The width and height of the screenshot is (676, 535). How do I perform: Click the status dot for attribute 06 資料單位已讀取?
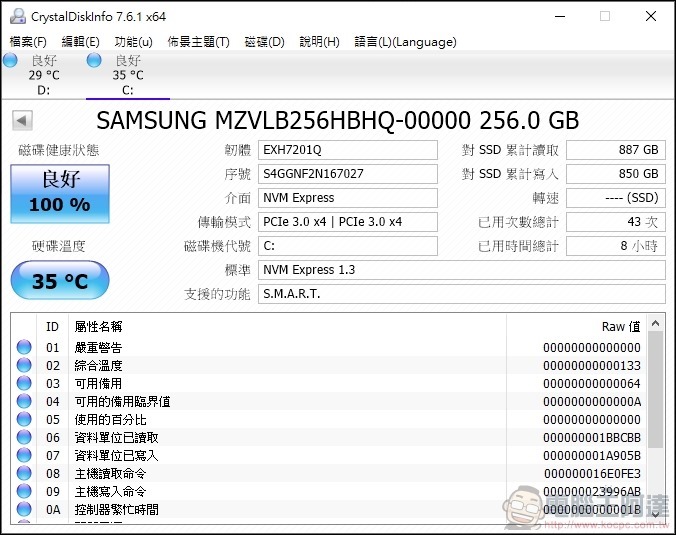[24, 437]
